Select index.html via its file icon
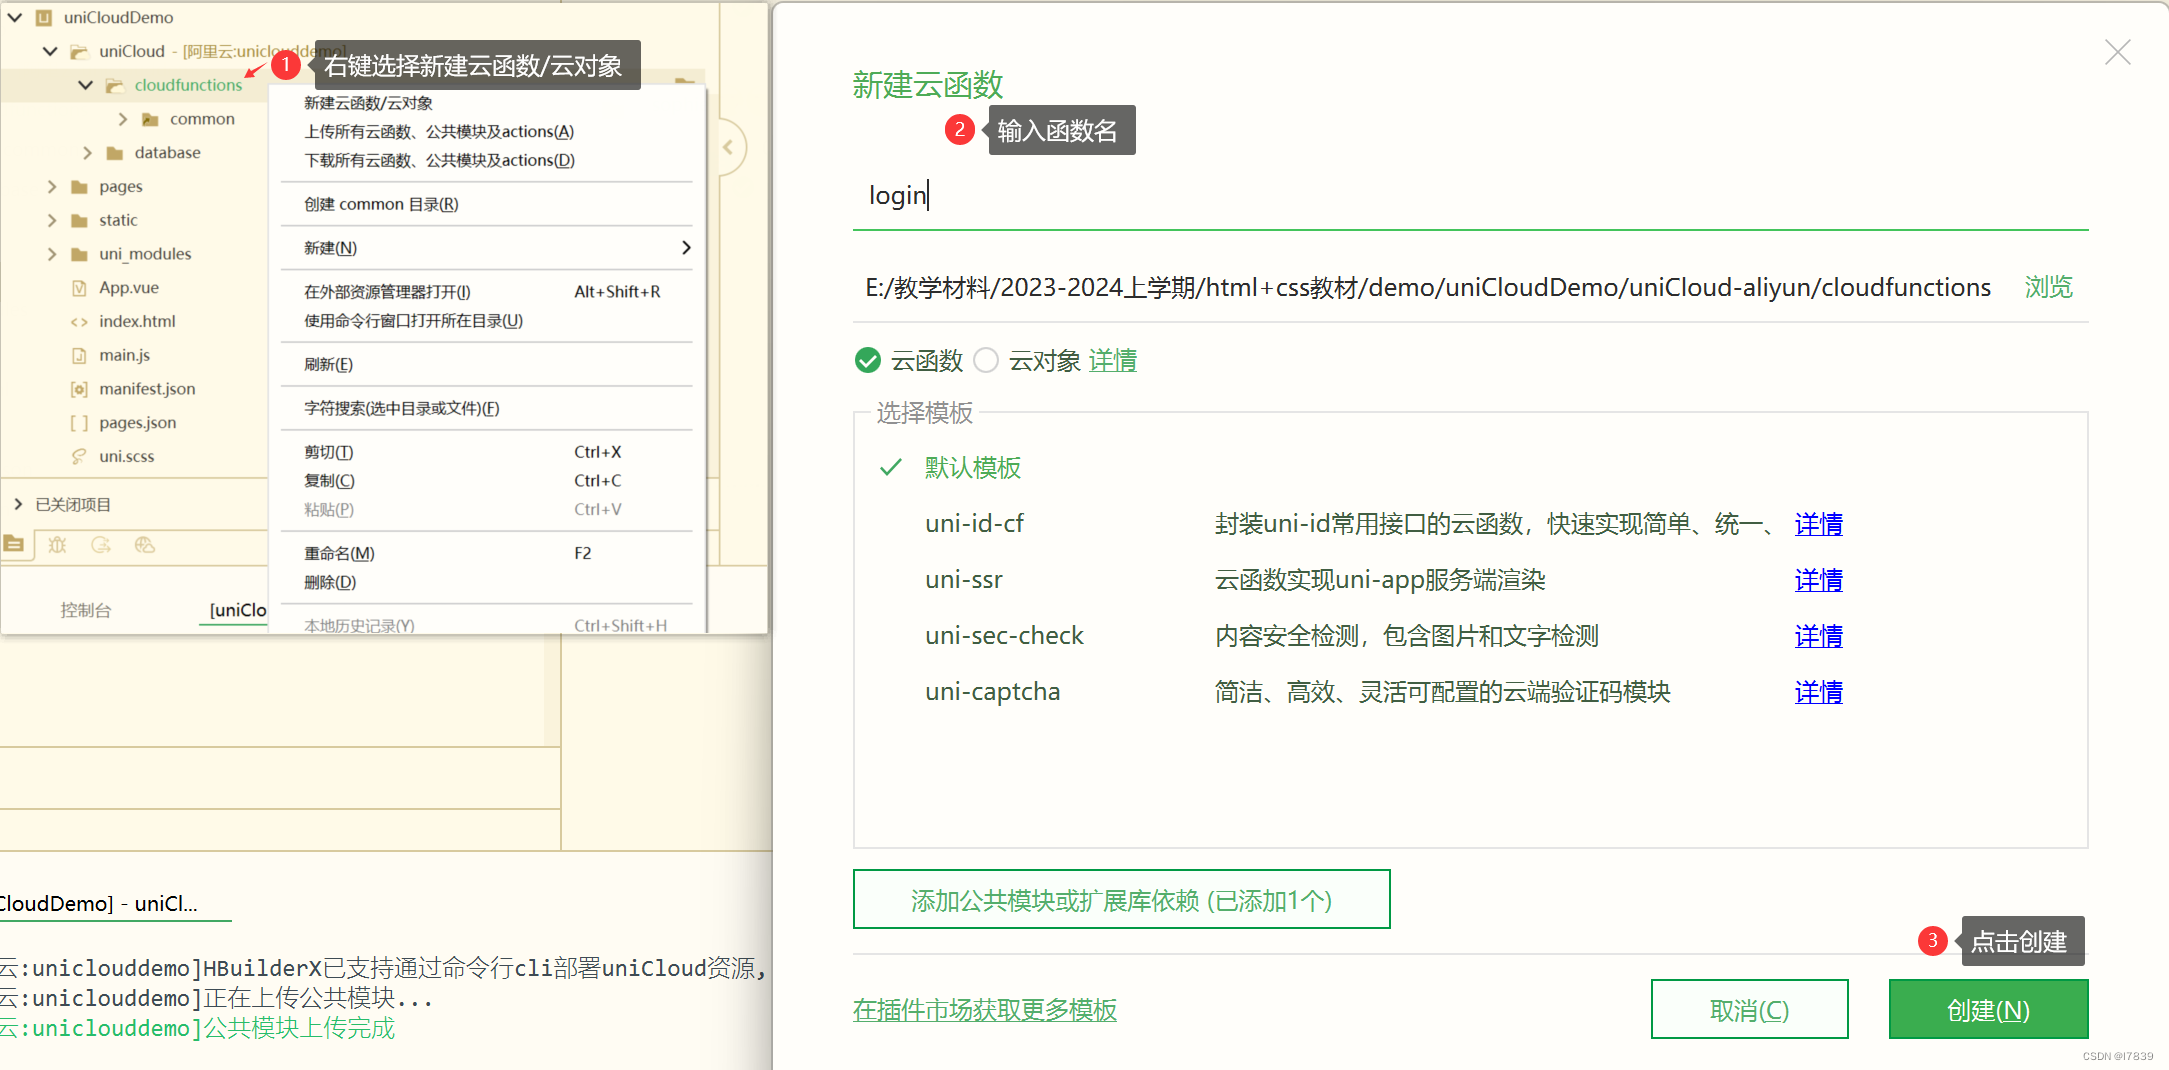 (80, 321)
